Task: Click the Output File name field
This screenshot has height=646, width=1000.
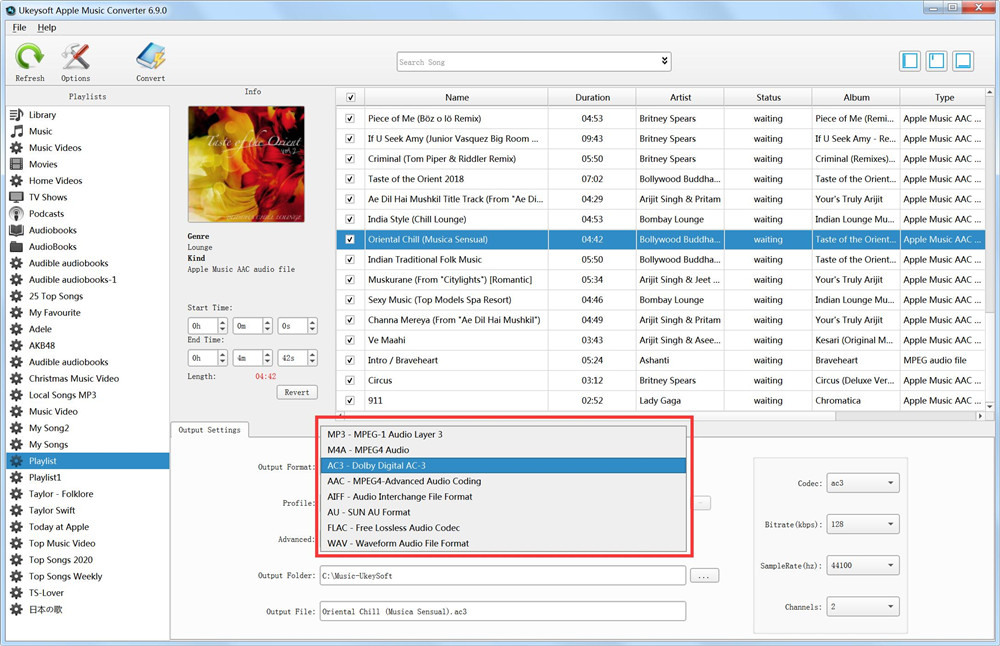Action: click(x=503, y=612)
